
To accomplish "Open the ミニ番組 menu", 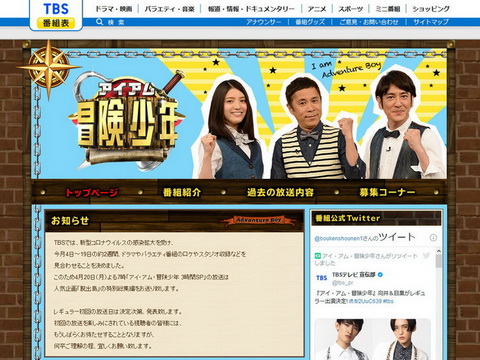I will tap(388, 9).
